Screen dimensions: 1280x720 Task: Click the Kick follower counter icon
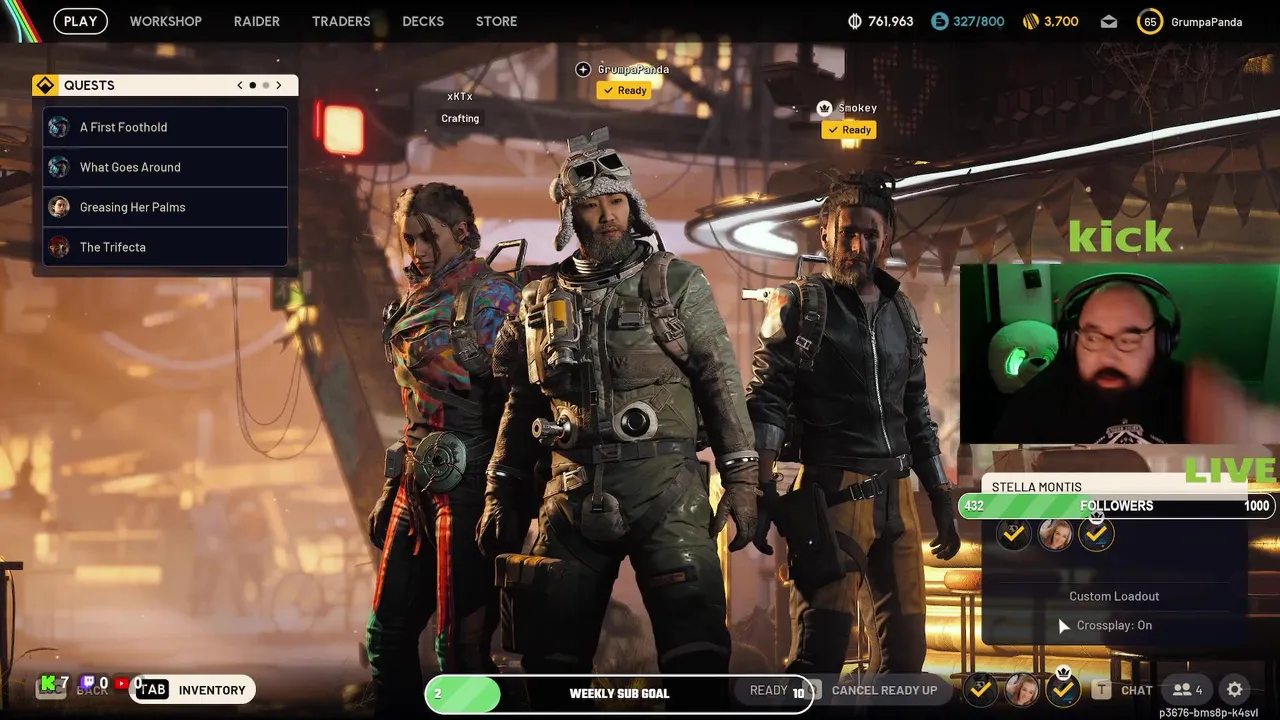[48, 685]
